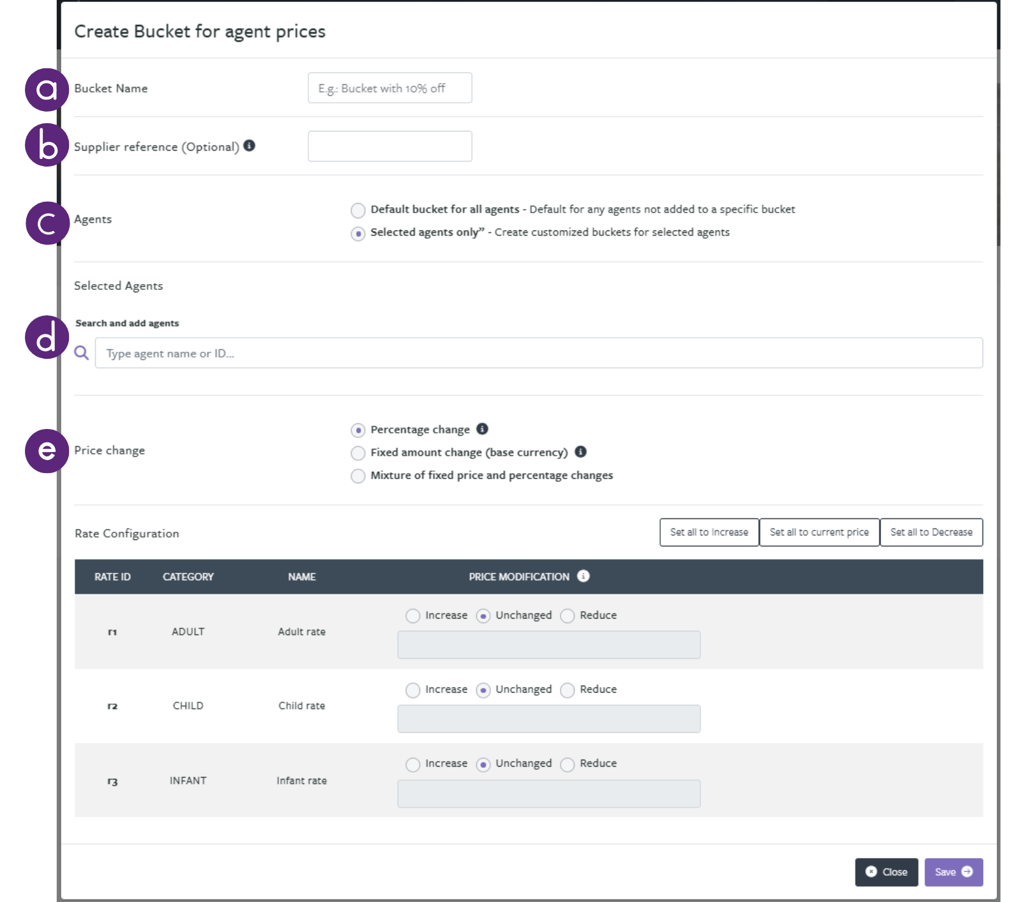Set Child rate to Increase
This screenshot has height=902, width=1024.
click(413, 690)
